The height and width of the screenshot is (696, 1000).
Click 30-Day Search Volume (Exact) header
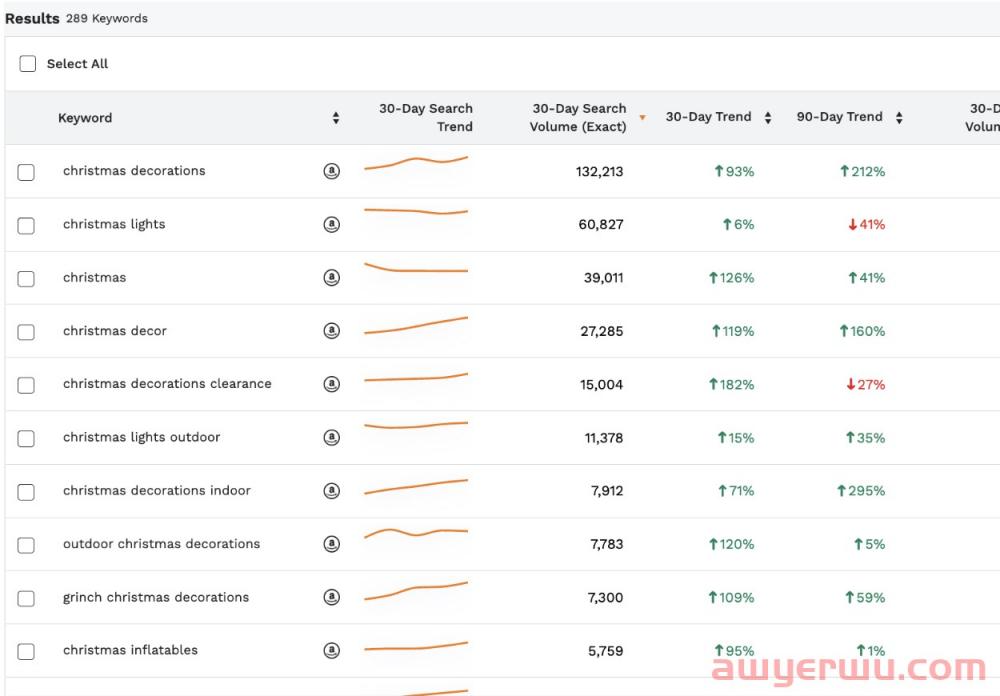pos(578,117)
